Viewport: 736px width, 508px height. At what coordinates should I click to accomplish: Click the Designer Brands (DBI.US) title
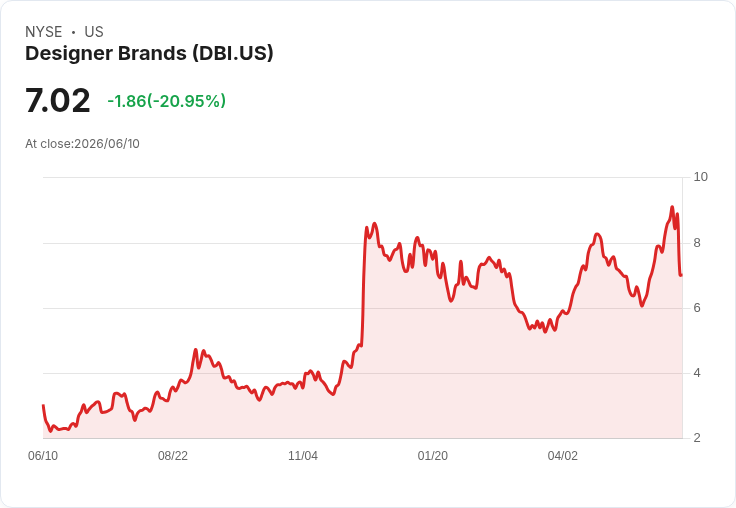pyautogui.click(x=149, y=54)
